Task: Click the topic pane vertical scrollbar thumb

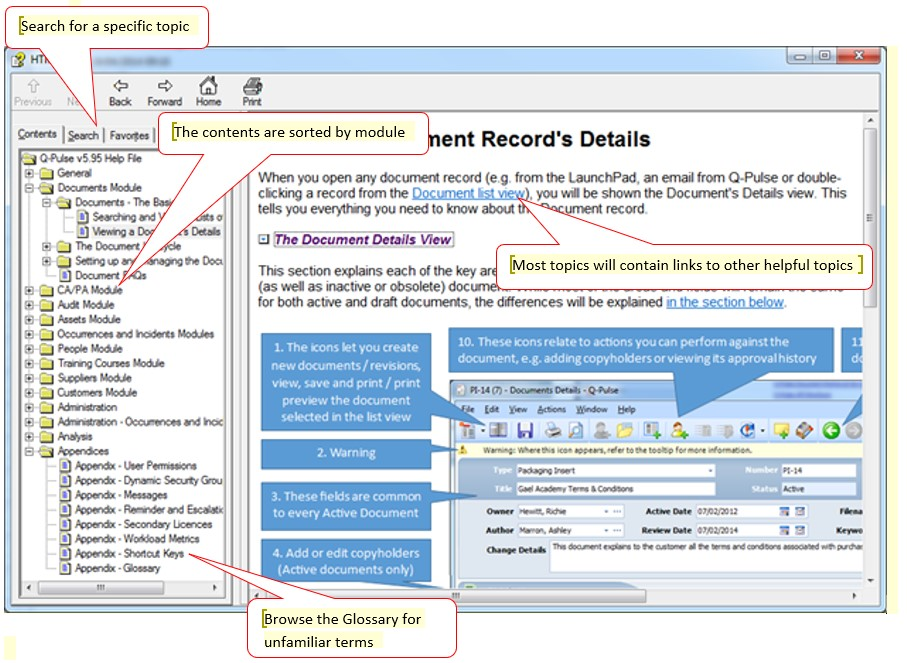Action: pos(869,218)
